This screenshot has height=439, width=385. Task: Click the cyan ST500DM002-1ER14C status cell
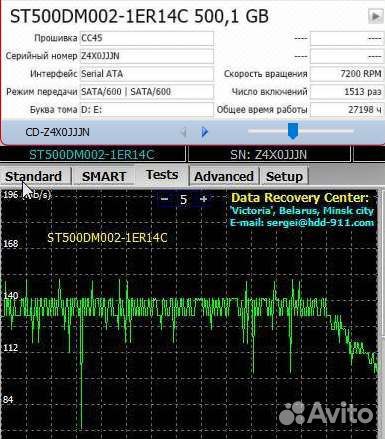coord(92,155)
